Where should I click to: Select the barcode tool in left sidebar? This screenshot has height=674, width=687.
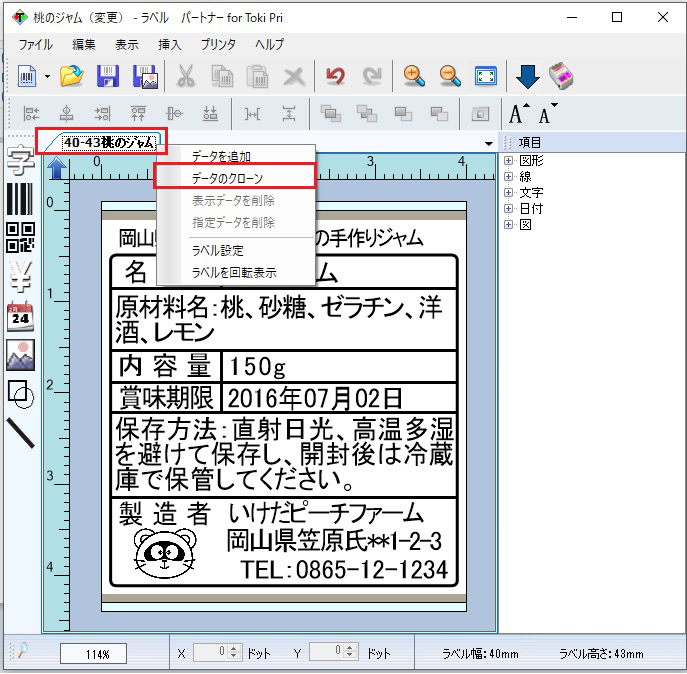pos(20,199)
